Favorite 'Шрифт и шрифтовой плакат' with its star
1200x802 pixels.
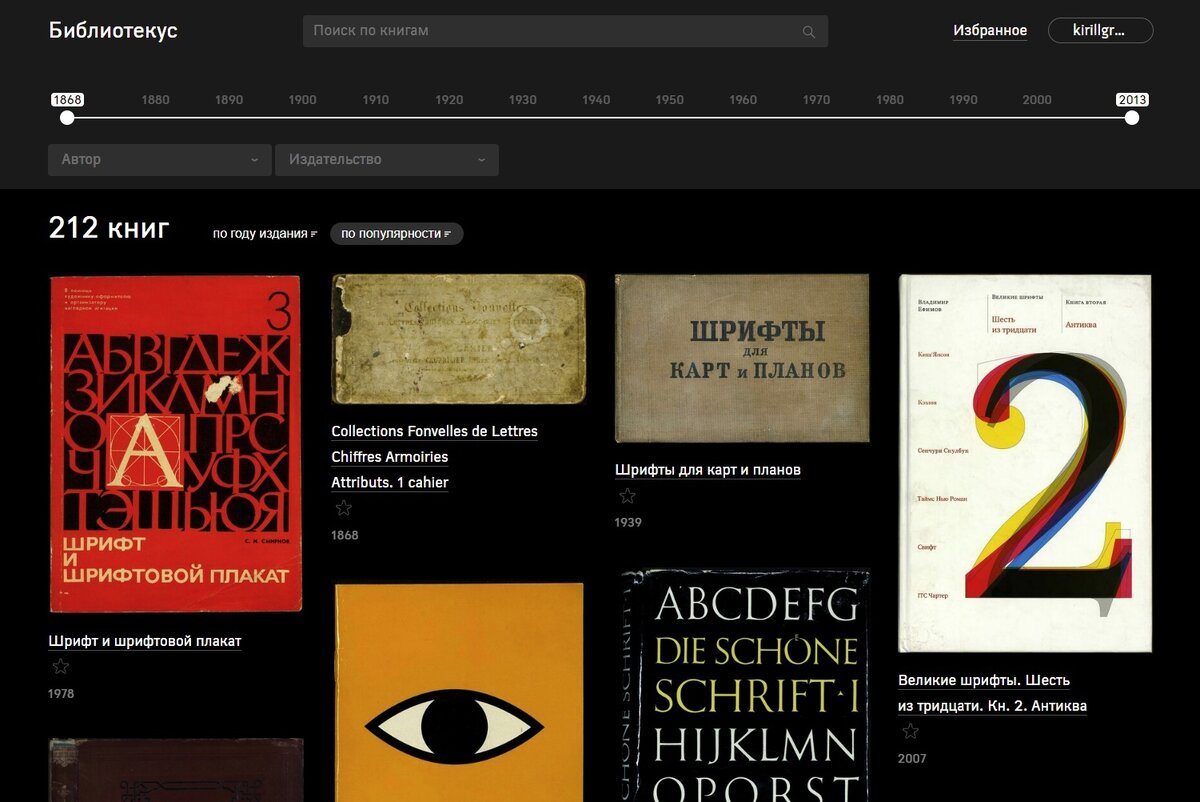point(60,666)
